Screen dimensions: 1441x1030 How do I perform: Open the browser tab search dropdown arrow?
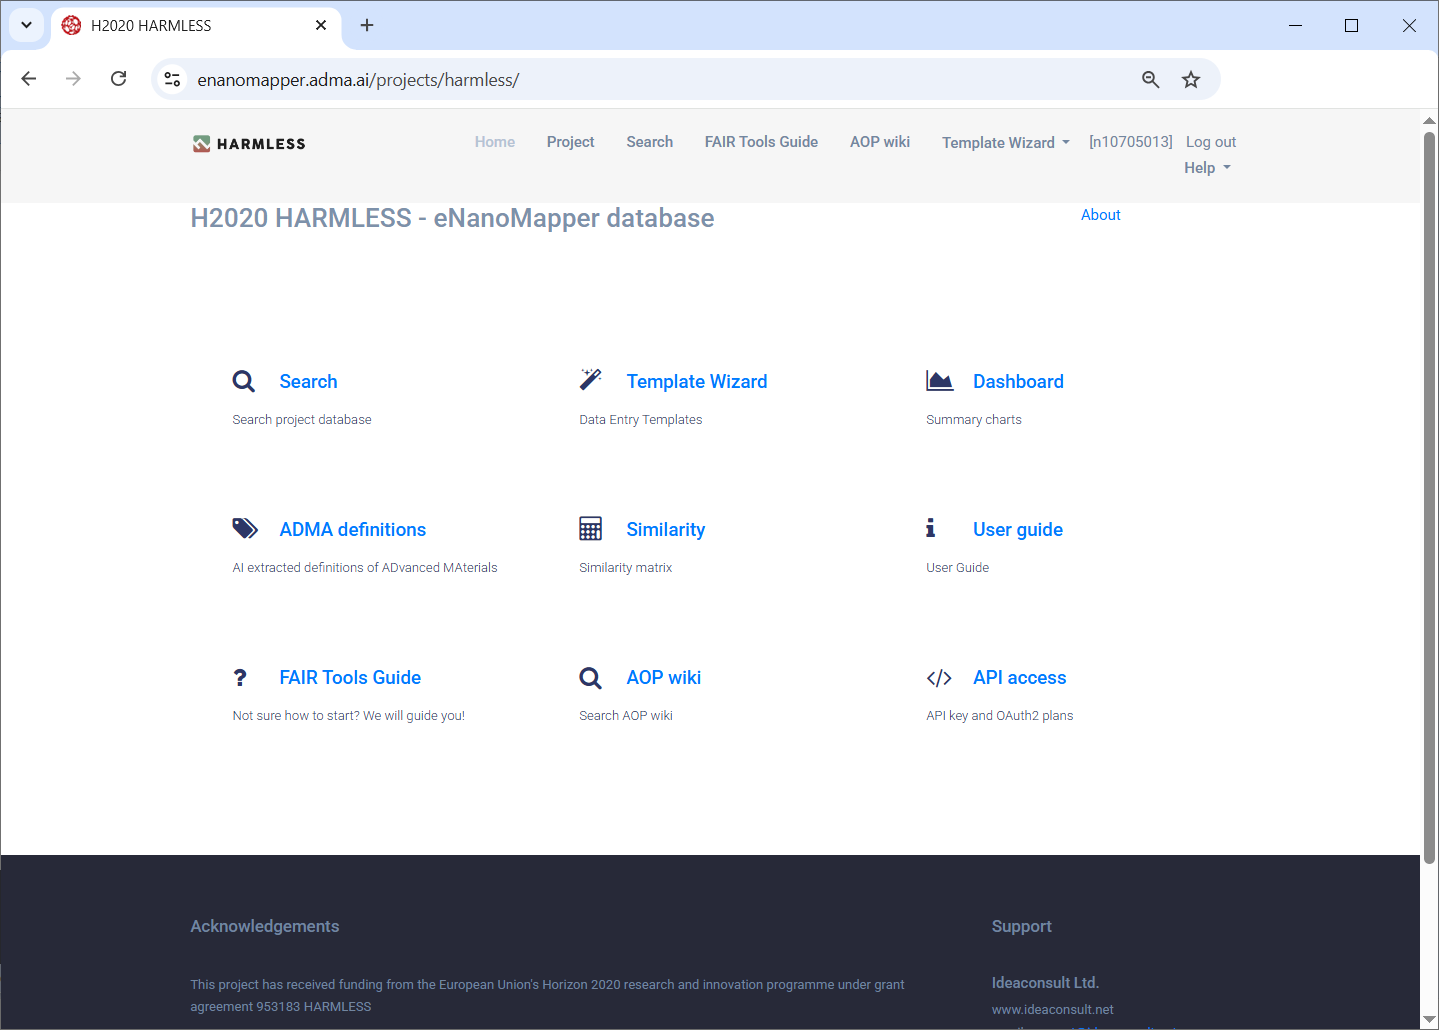point(27,25)
